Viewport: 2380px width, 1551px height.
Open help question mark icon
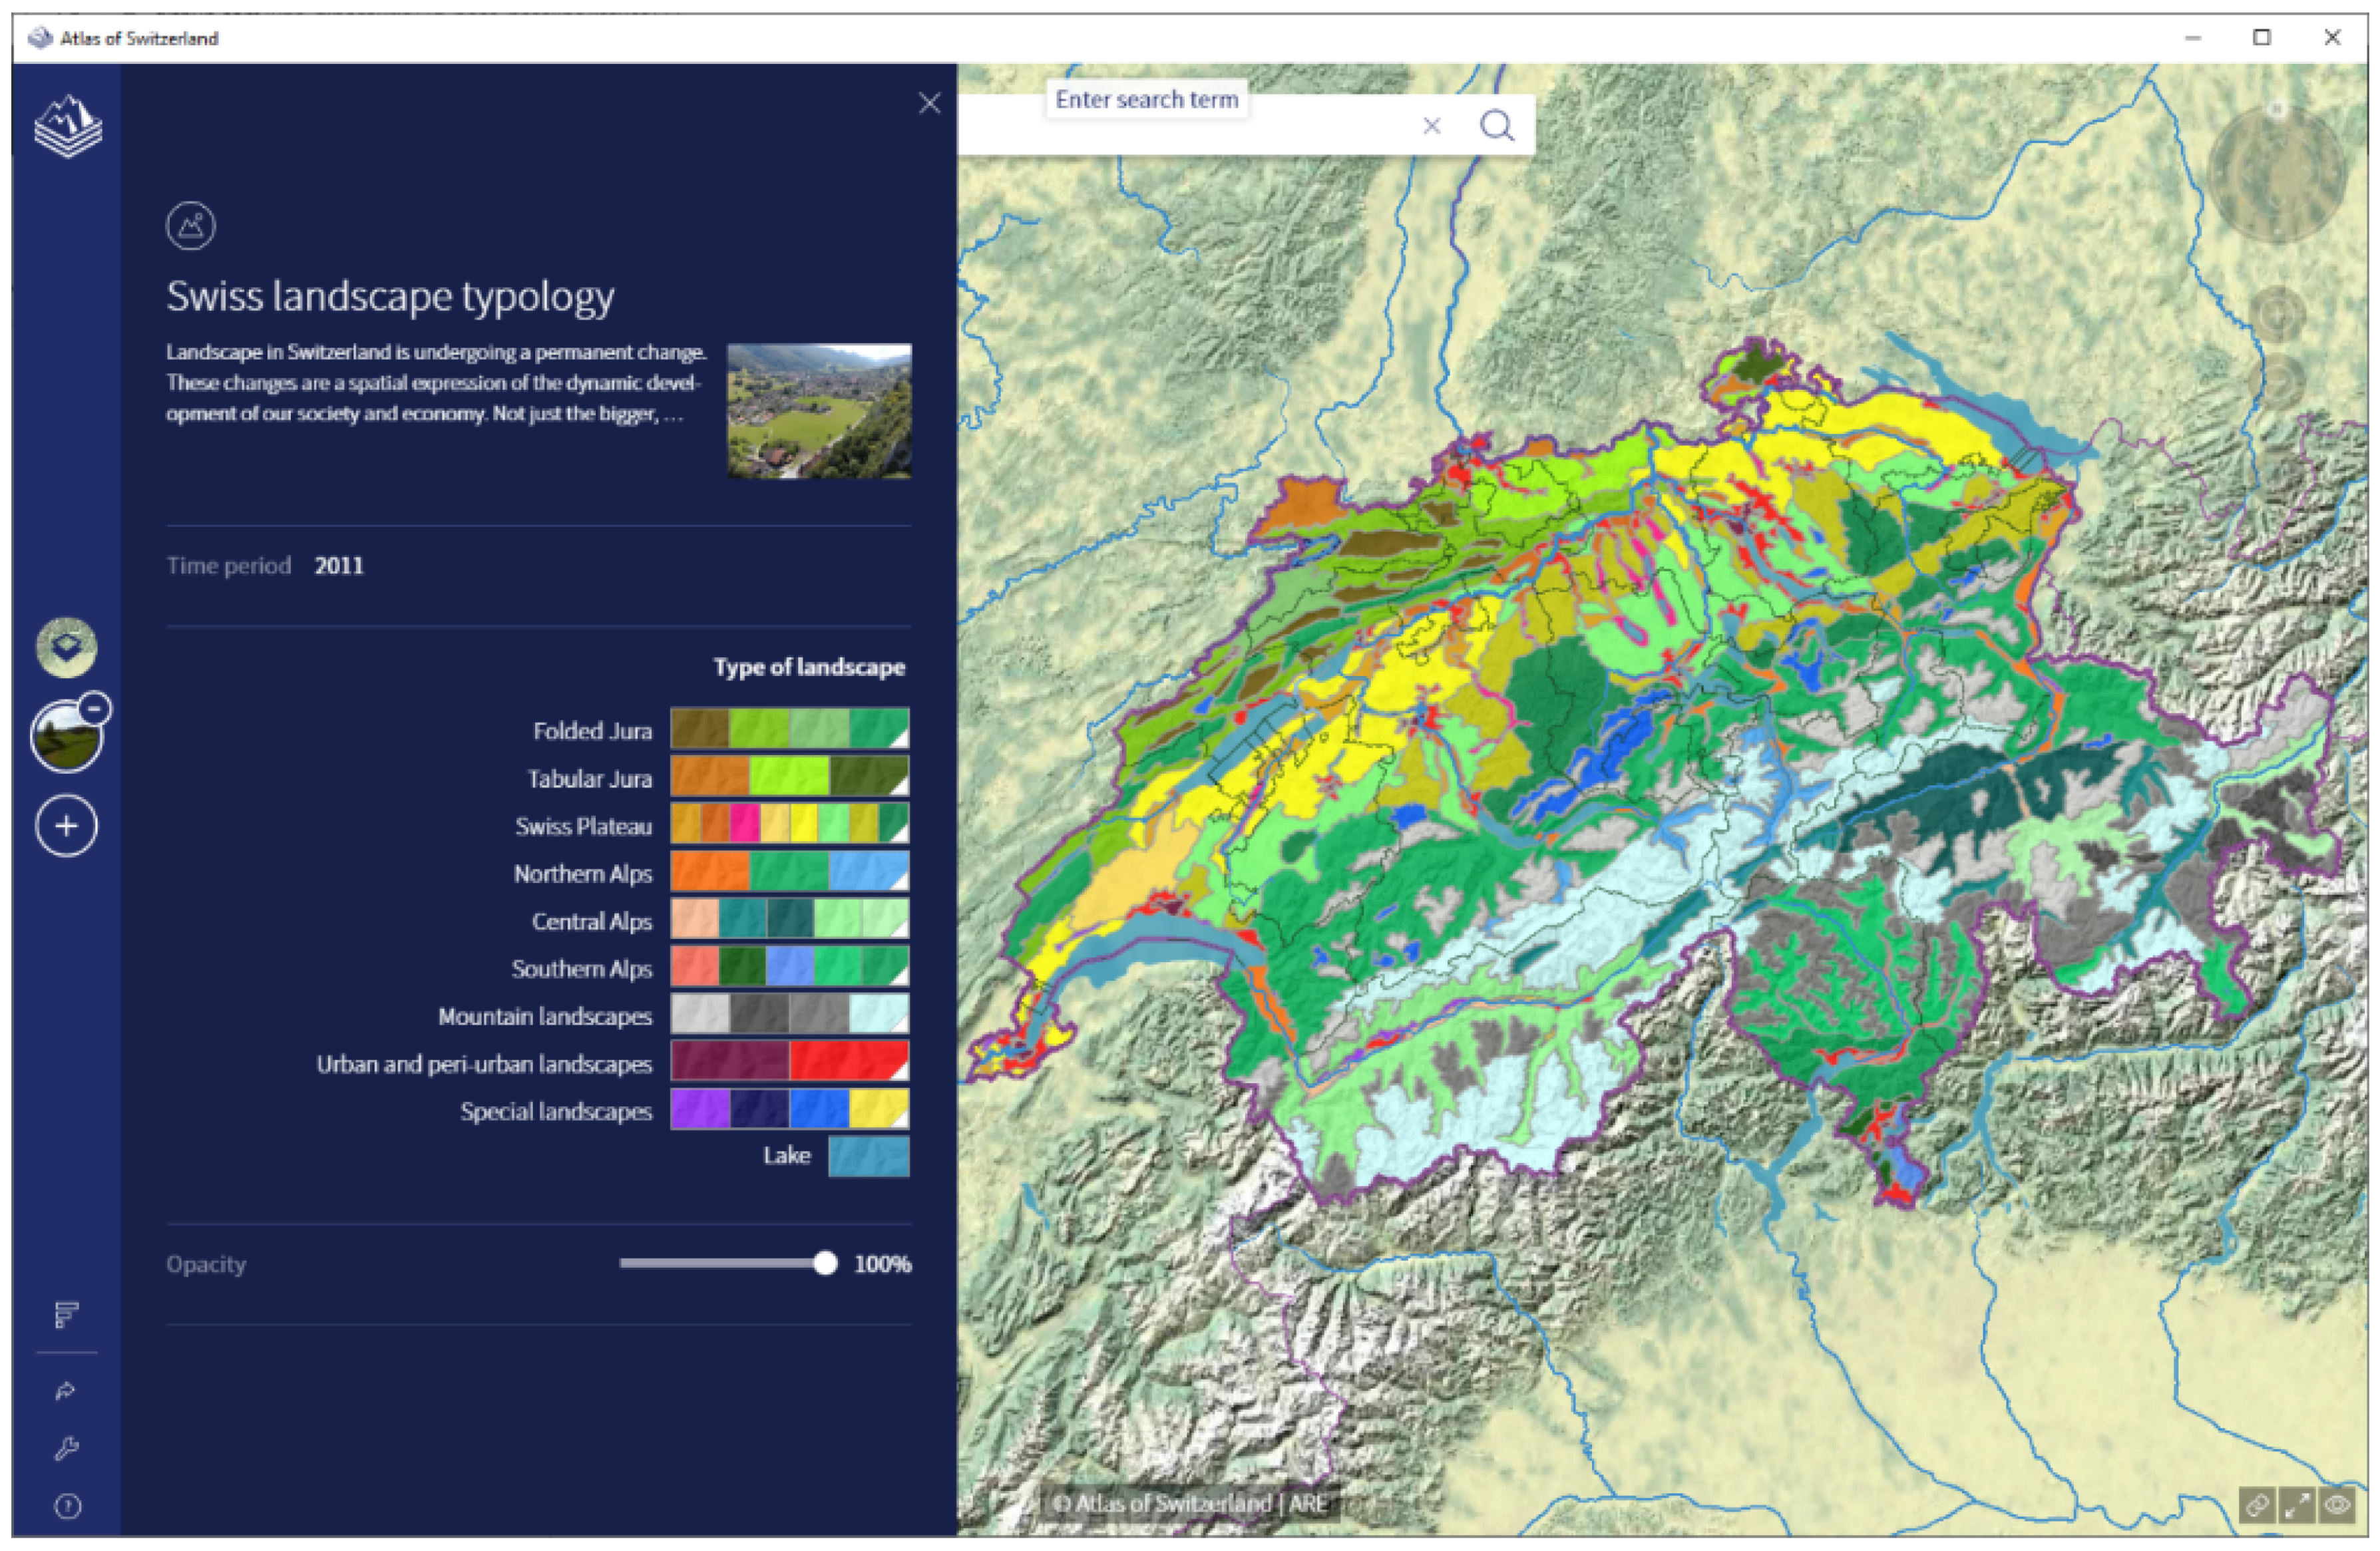(66, 1506)
